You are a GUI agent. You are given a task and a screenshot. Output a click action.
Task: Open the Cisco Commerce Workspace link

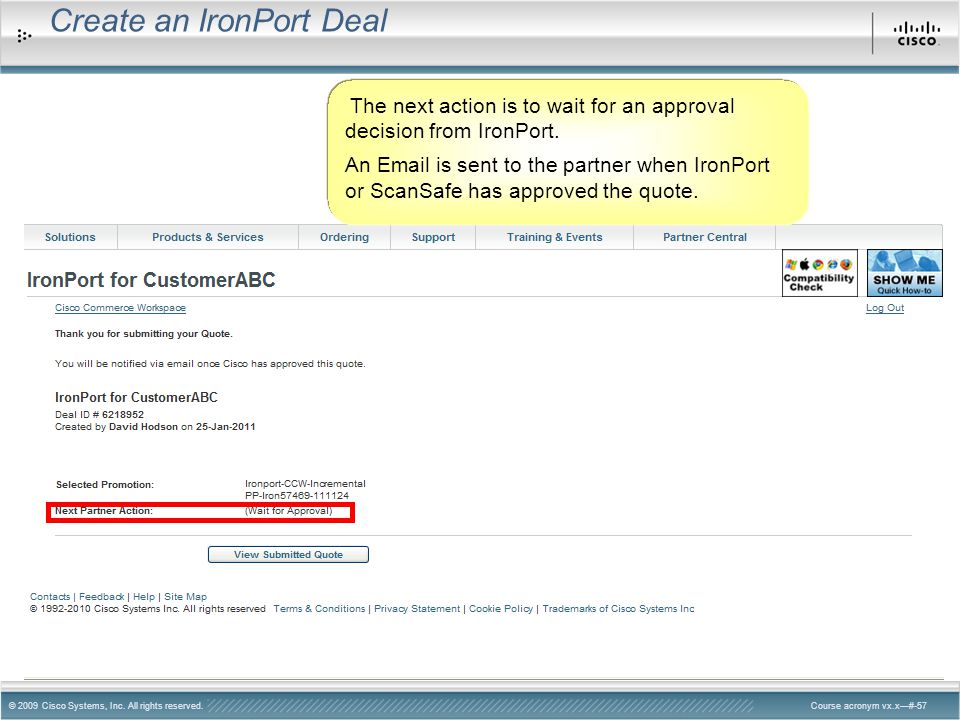point(120,308)
